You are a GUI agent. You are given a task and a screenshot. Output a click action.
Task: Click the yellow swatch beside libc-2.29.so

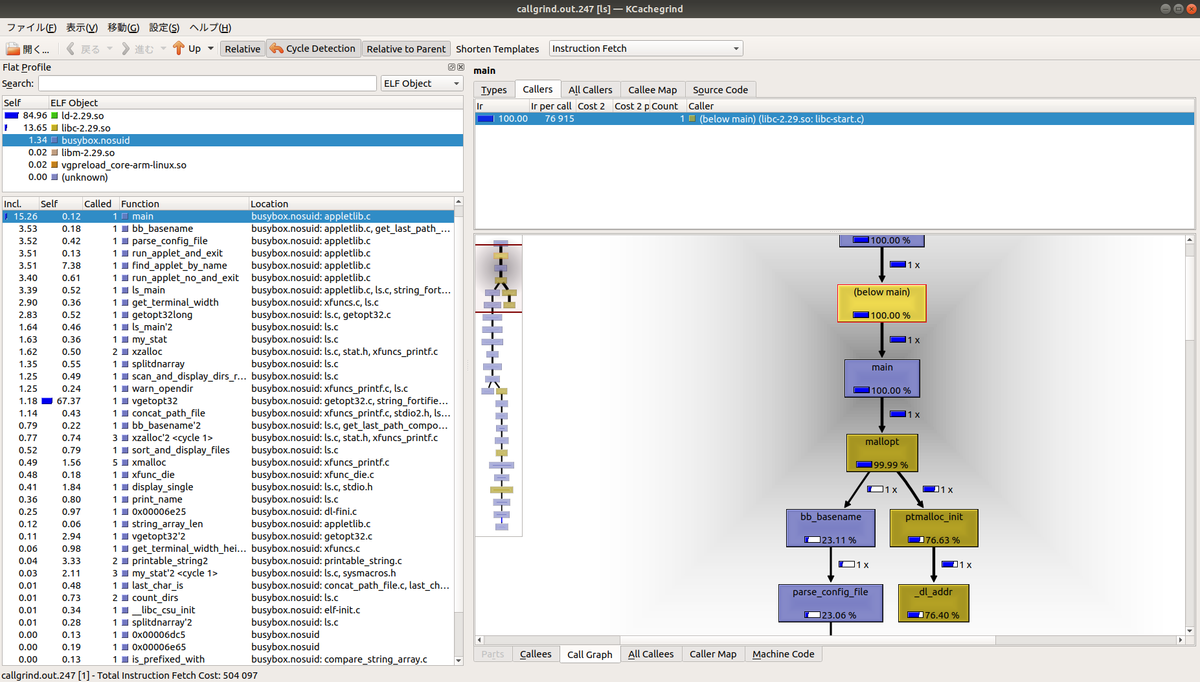(x=55, y=128)
